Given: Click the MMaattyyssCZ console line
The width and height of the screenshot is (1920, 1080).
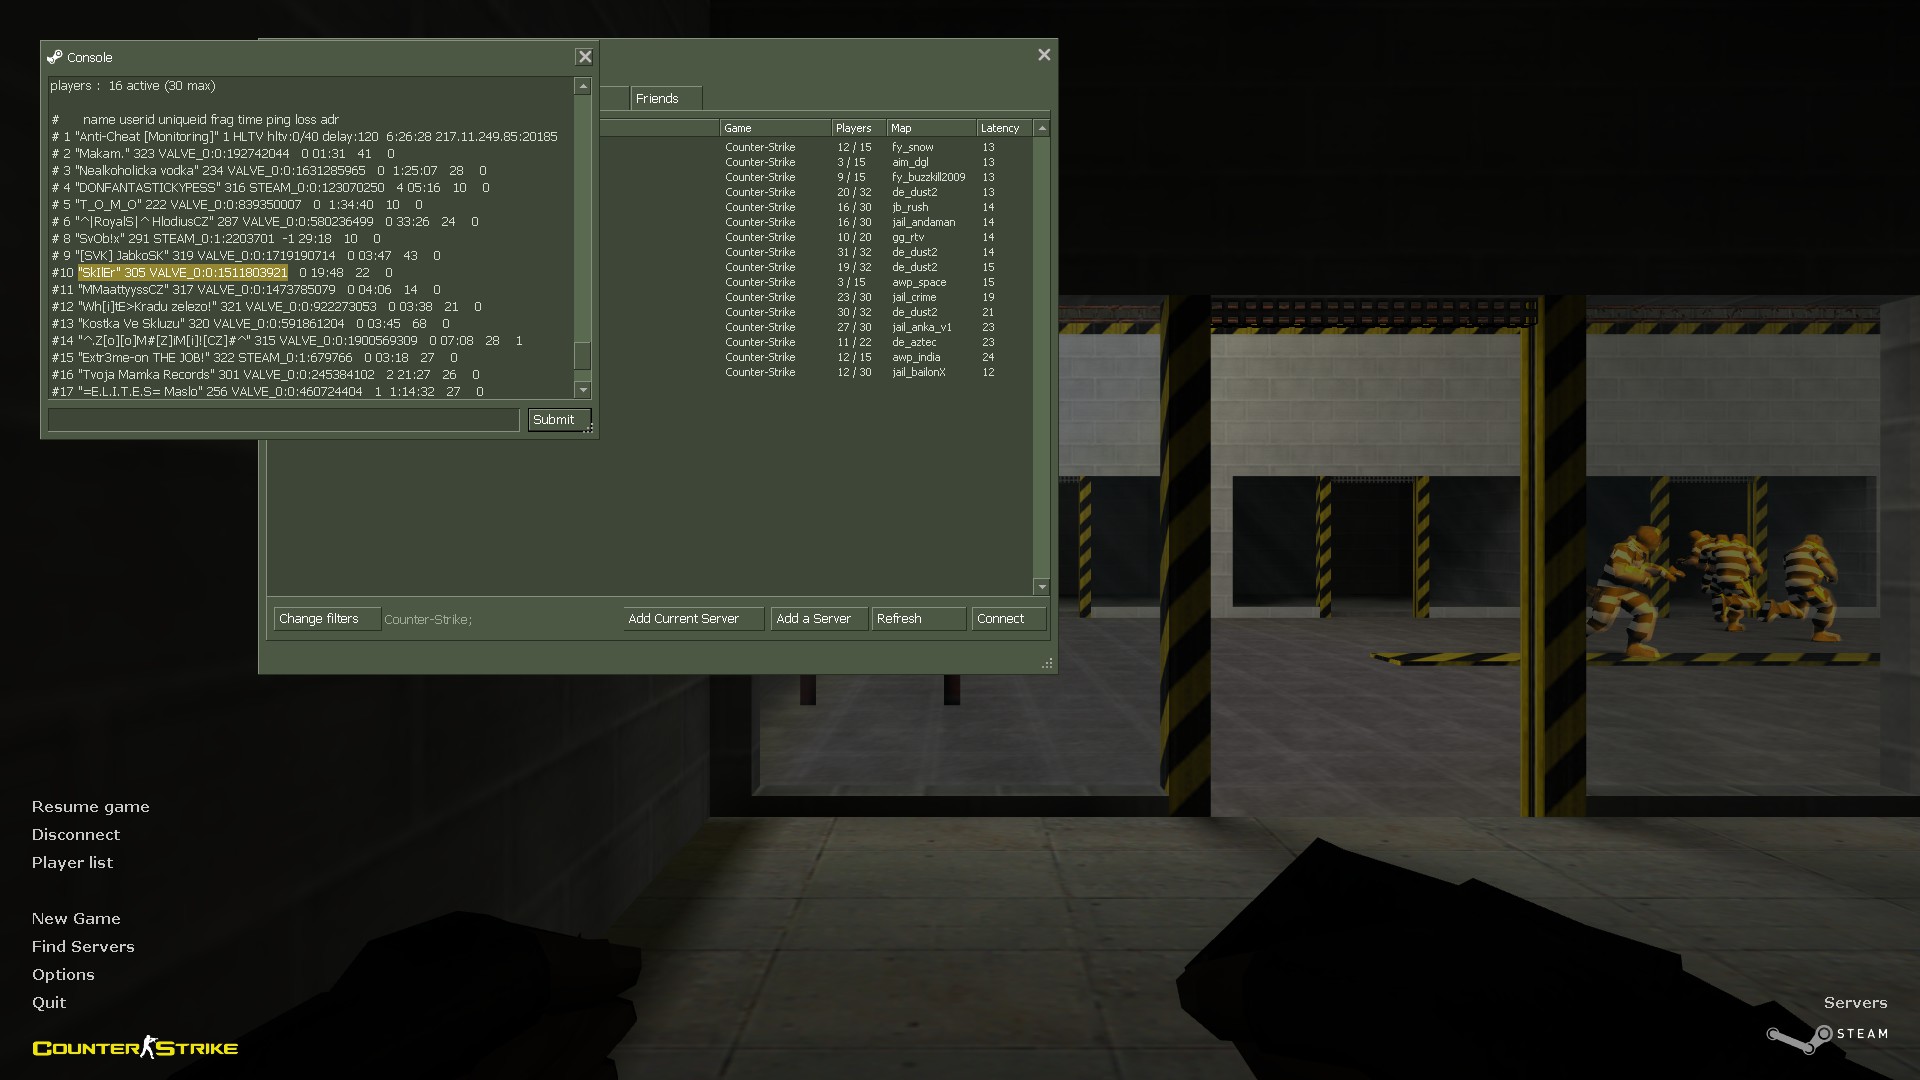Looking at the screenshot, I should pos(246,290).
